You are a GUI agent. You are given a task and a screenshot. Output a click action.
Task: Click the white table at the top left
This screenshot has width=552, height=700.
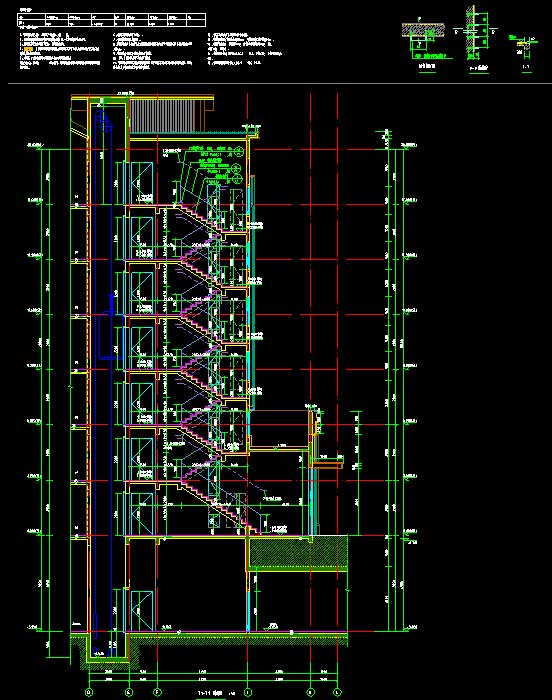[112, 20]
